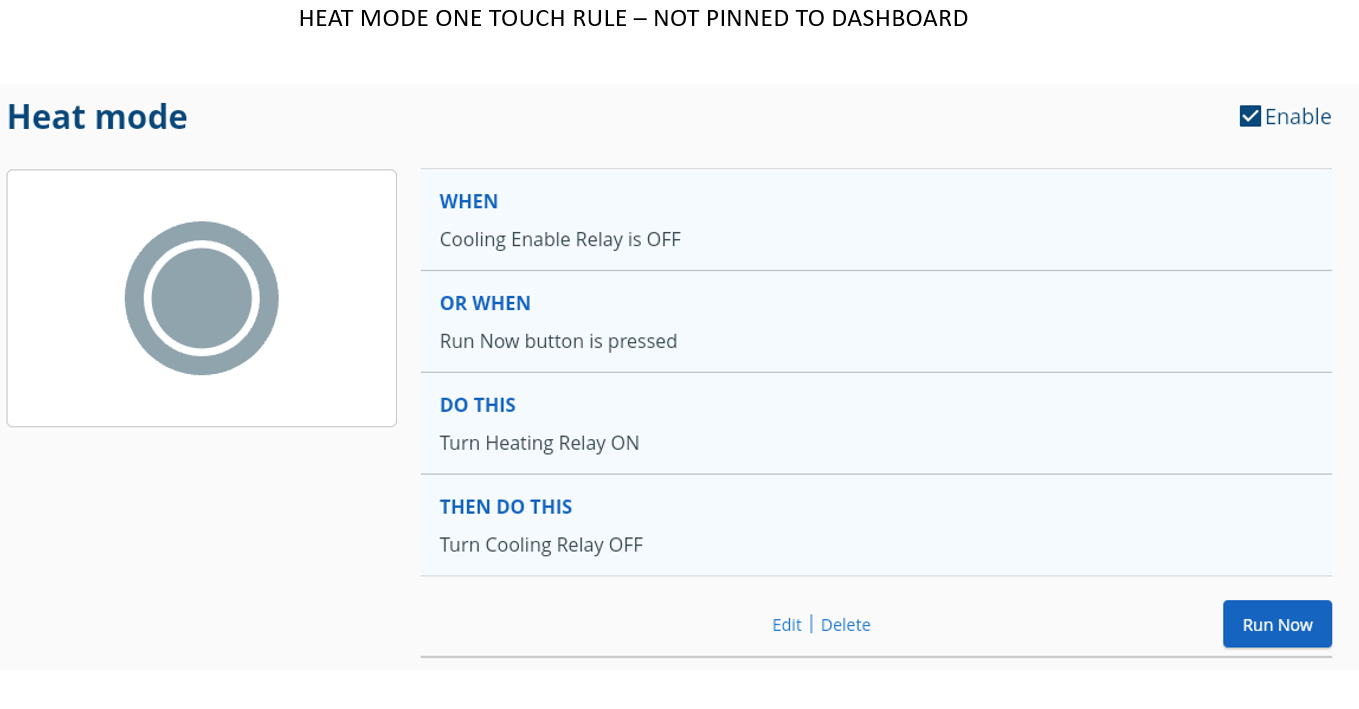1359x709 pixels.
Task: Select the THEN DO THIS section header
Action: [x=506, y=507]
